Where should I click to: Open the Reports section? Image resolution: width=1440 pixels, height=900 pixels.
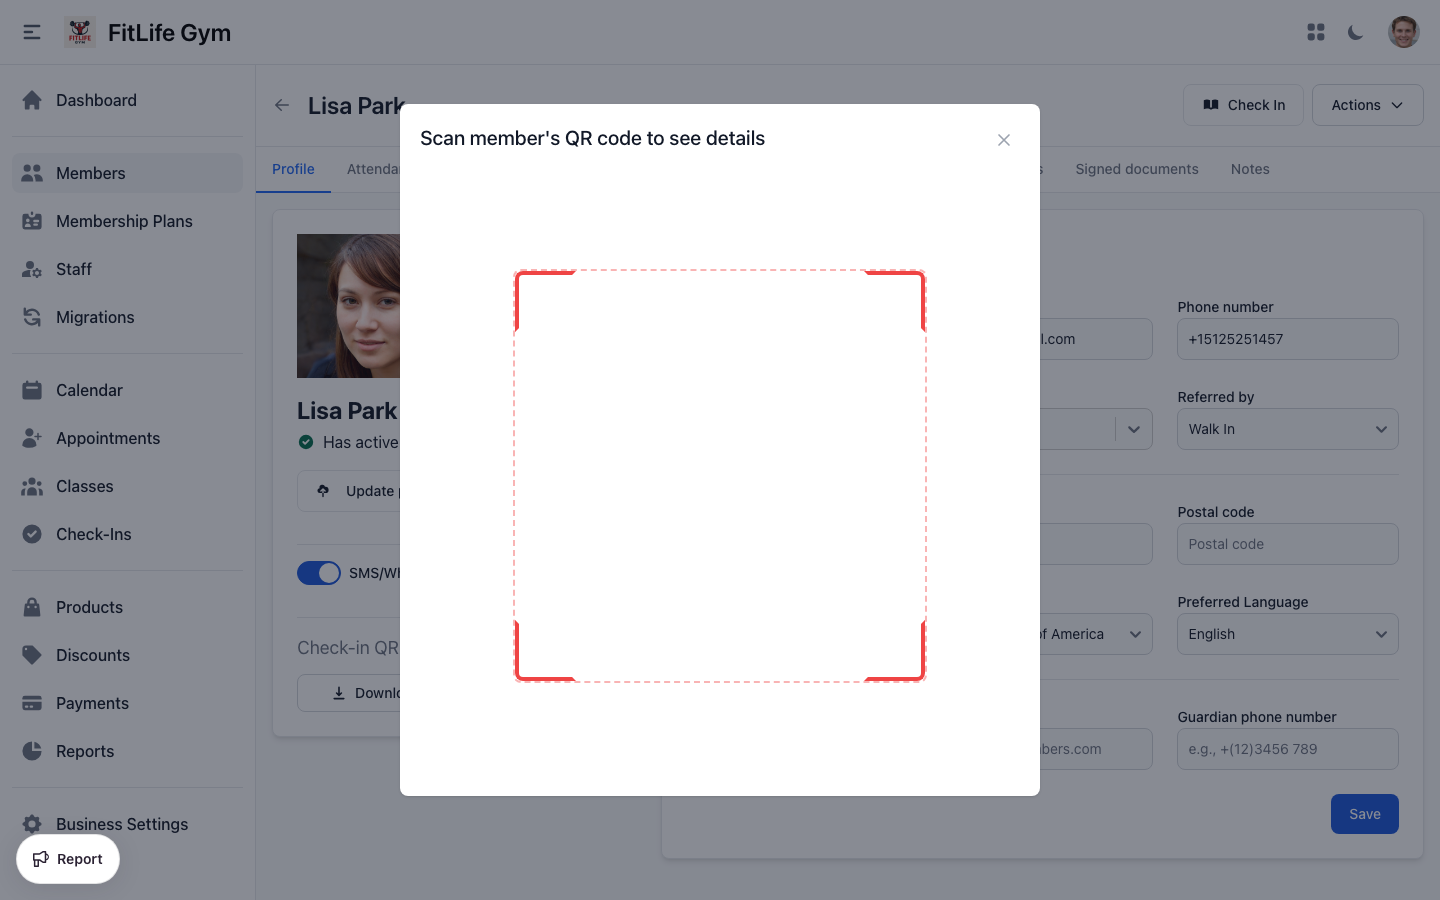pyautogui.click(x=85, y=751)
